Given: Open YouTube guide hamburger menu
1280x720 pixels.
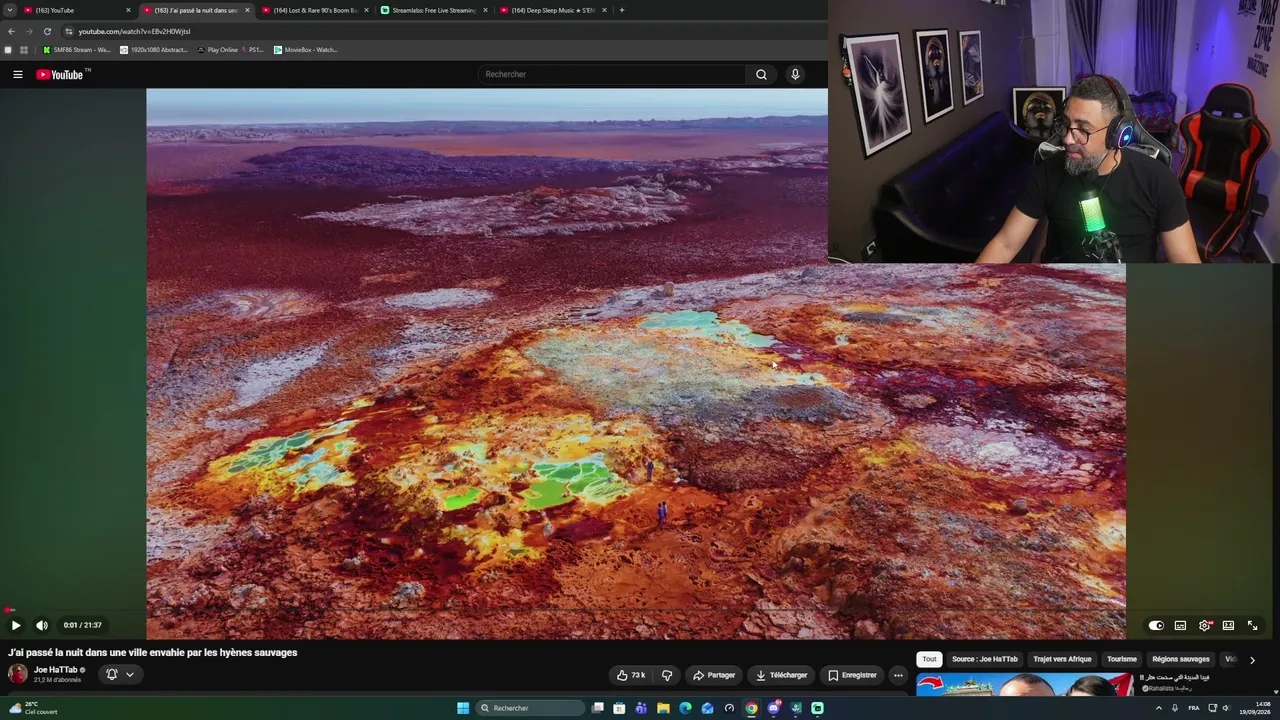Looking at the screenshot, I should pos(18,74).
